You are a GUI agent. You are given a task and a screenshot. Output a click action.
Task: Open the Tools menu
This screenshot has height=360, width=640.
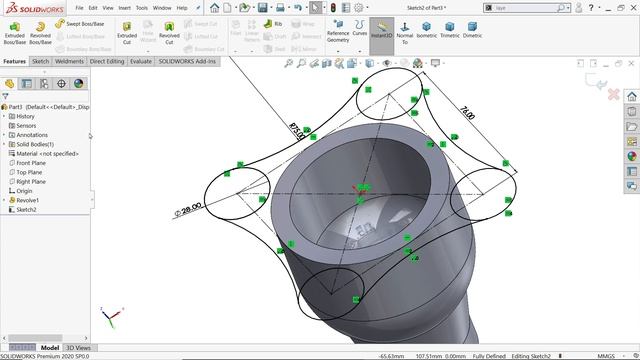click(x=142, y=8)
